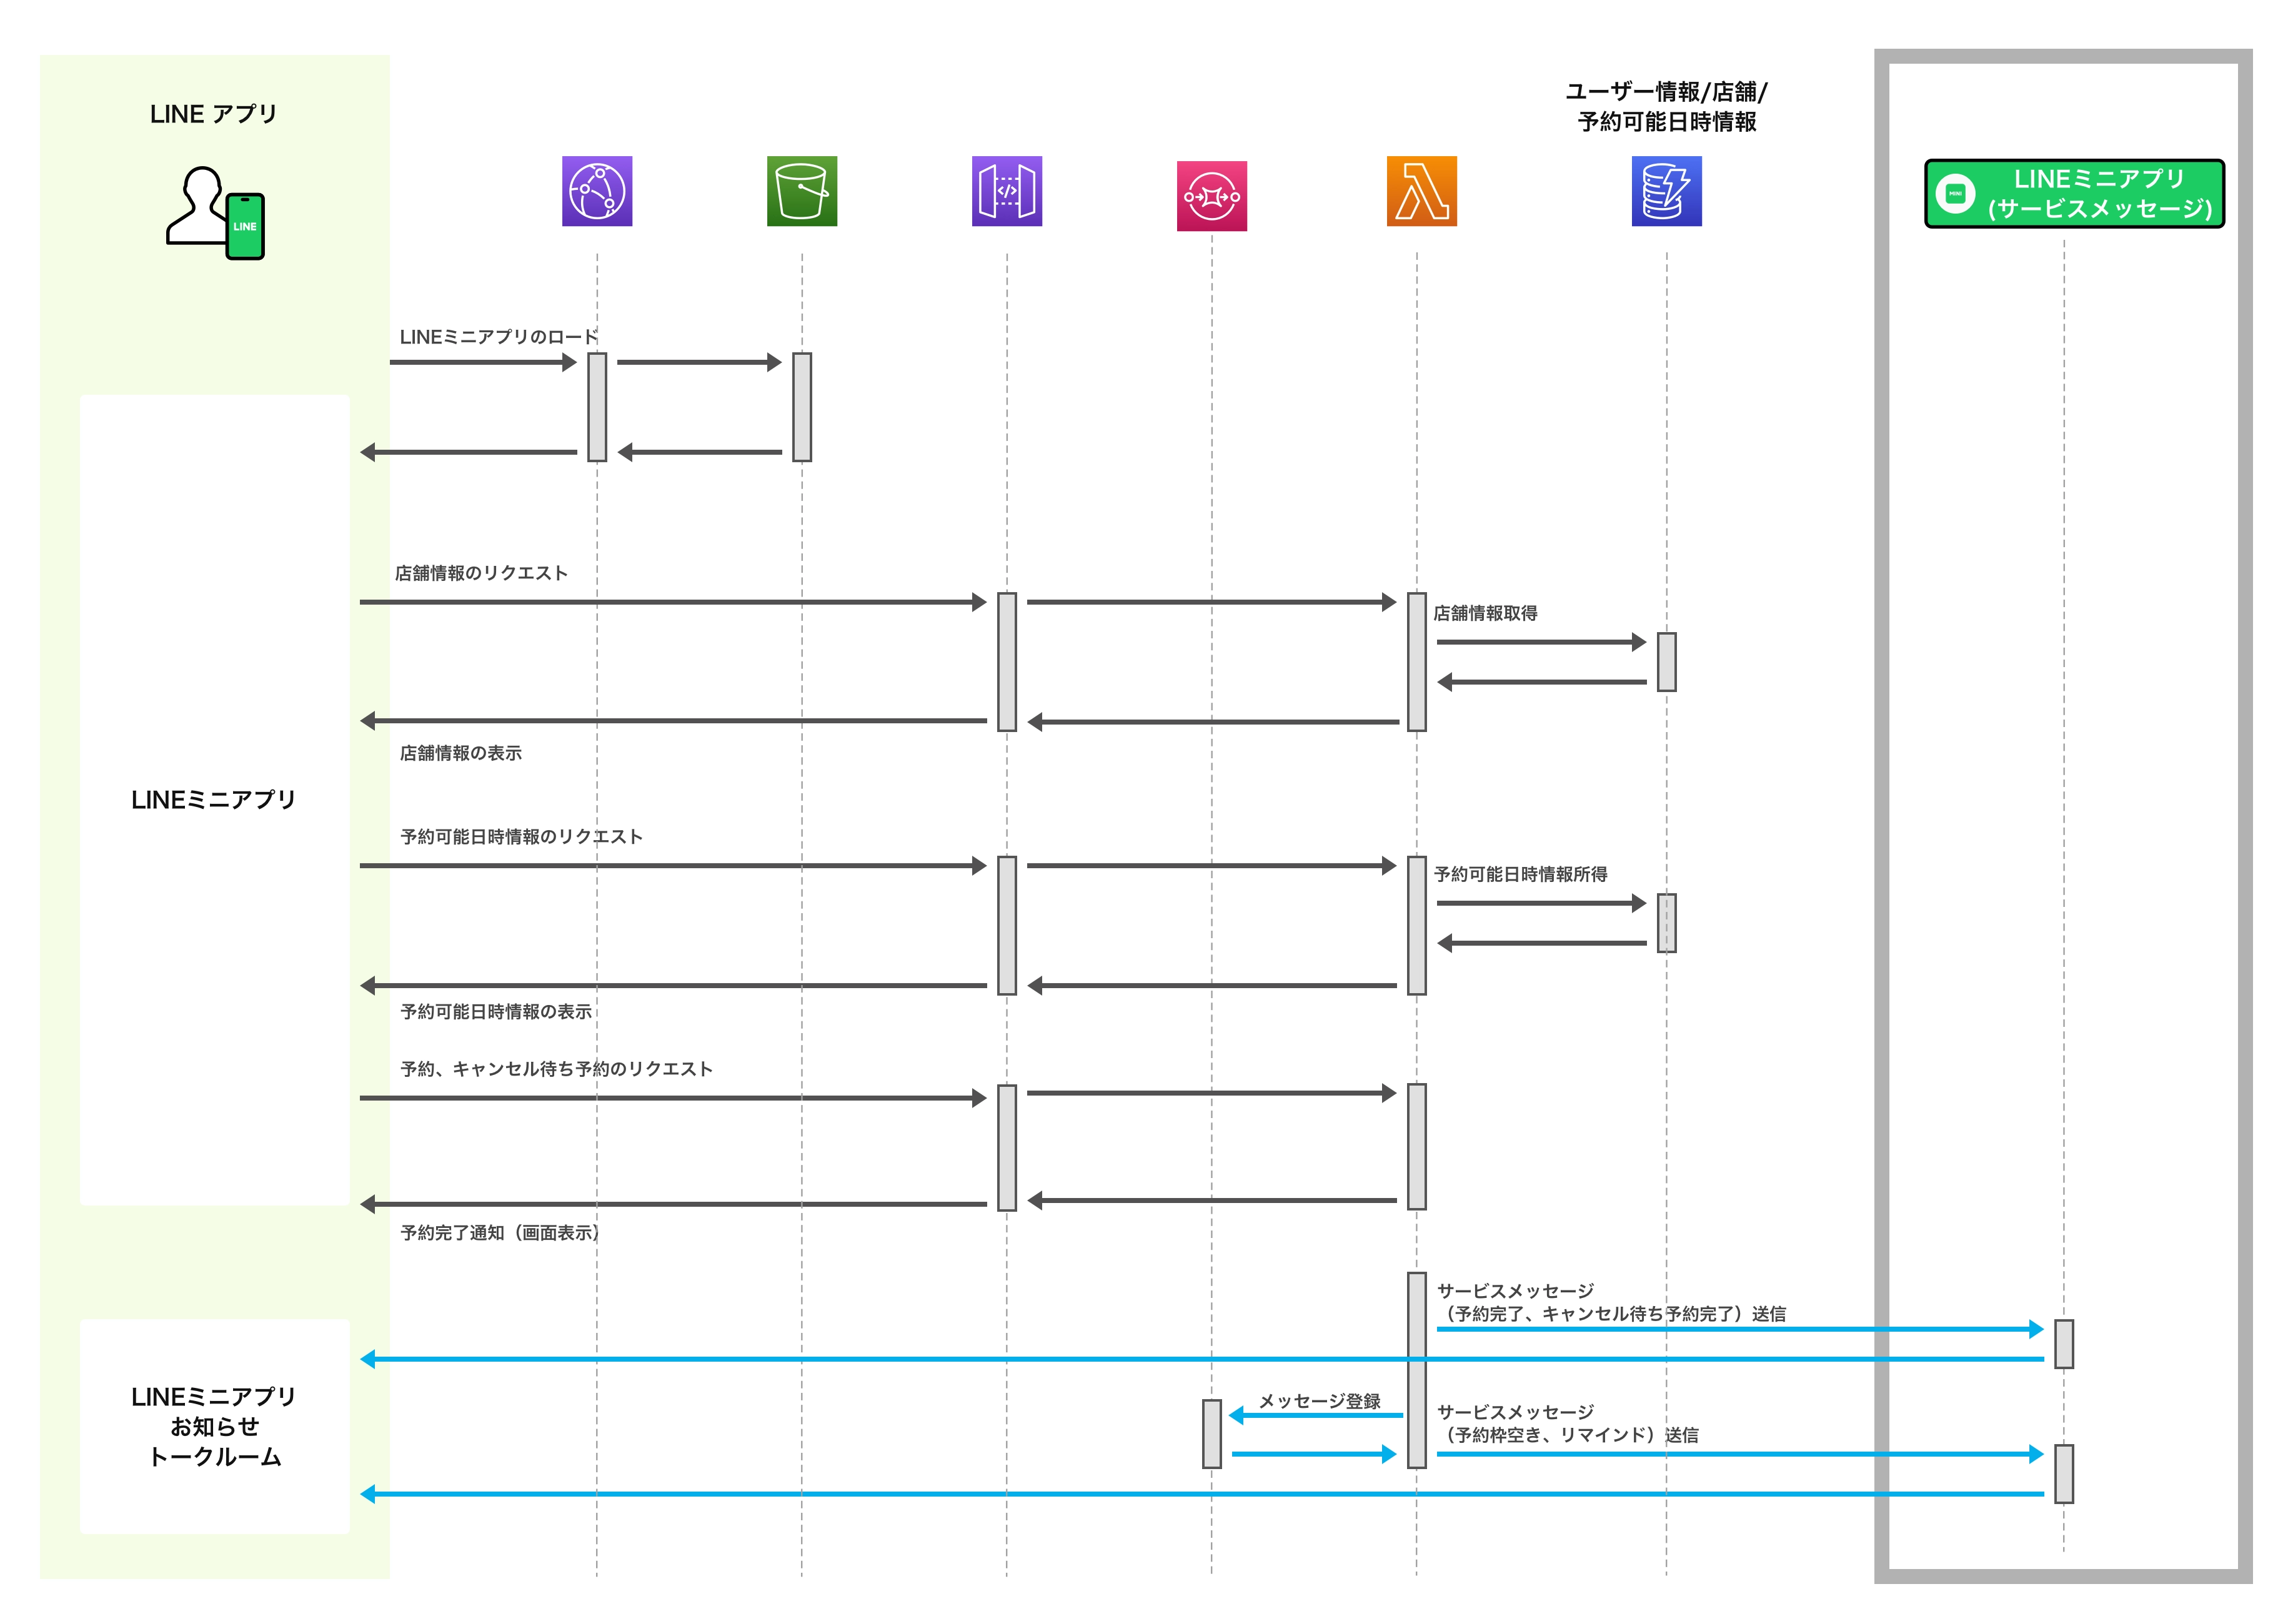Click the Amazon CloudFront icon
Screen dimensions: 2293x1624
pos(596,190)
